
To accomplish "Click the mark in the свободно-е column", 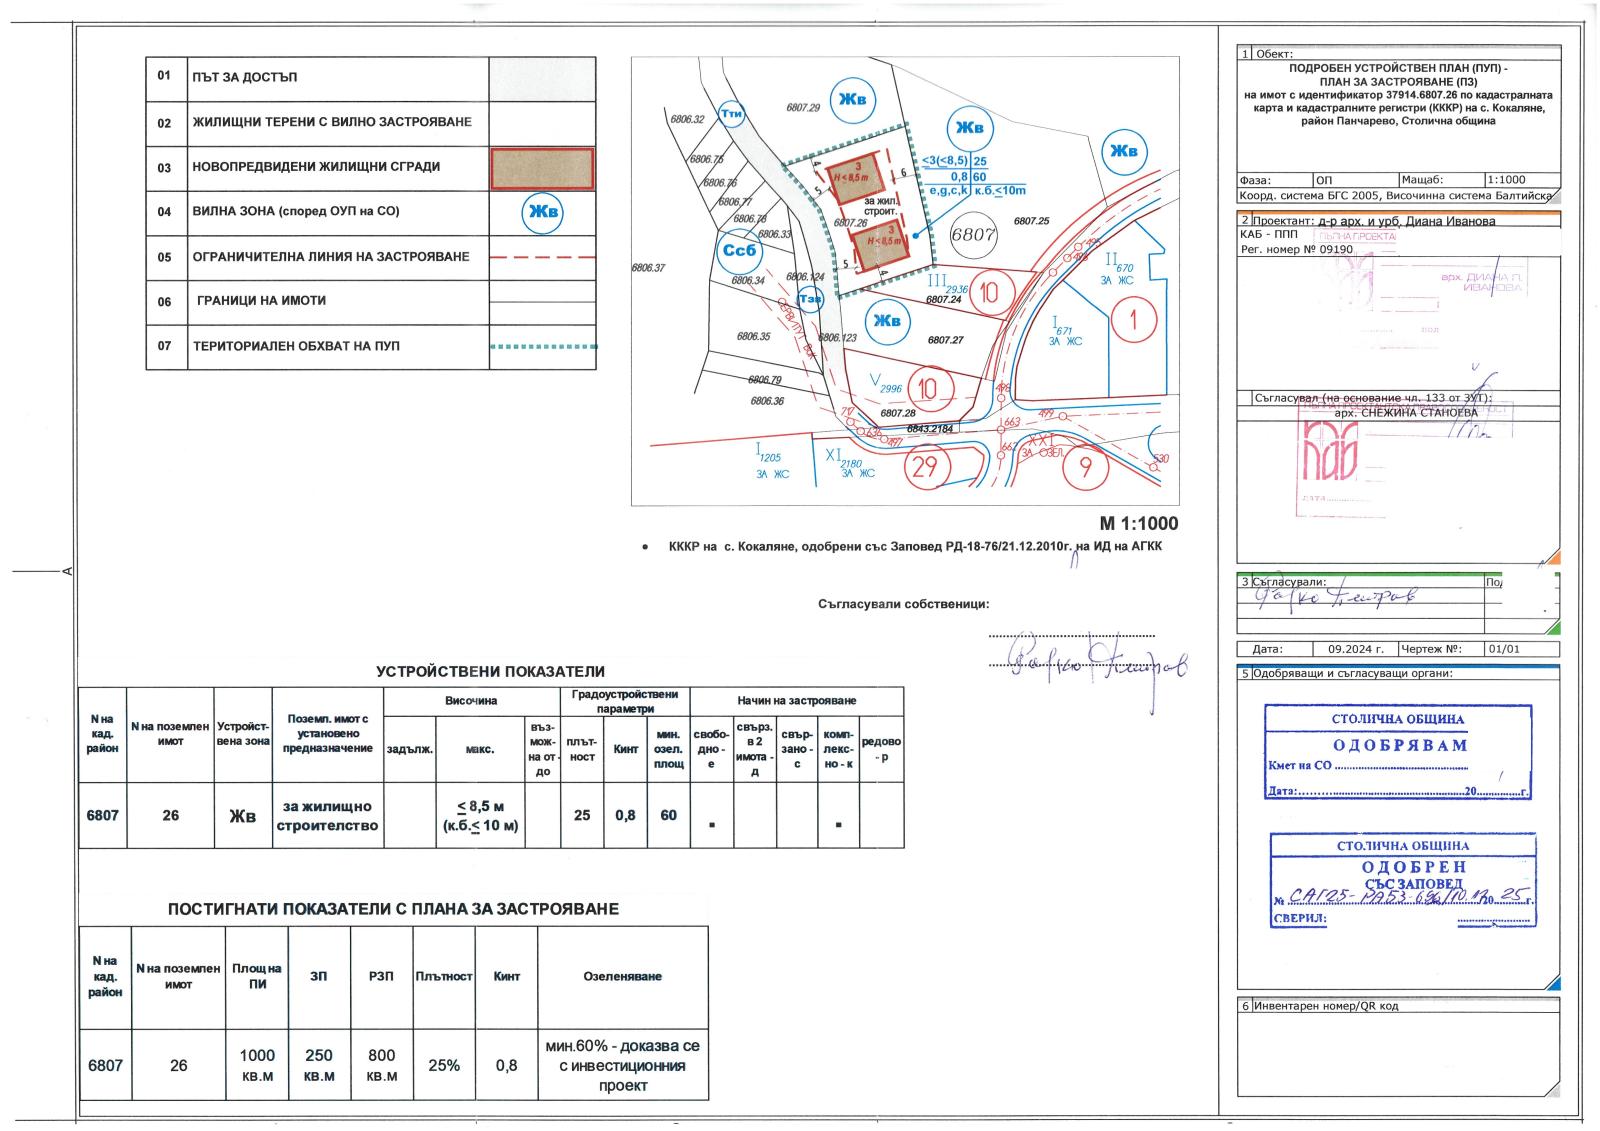I will [x=711, y=825].
